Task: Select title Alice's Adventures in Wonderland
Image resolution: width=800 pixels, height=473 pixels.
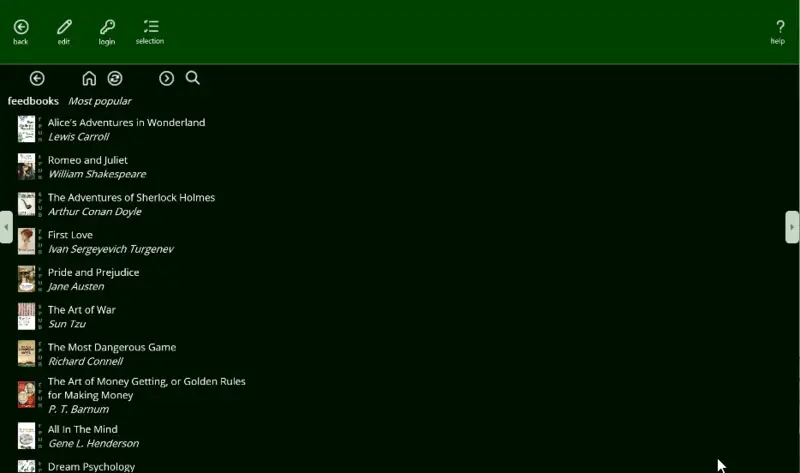Action: 127,122
